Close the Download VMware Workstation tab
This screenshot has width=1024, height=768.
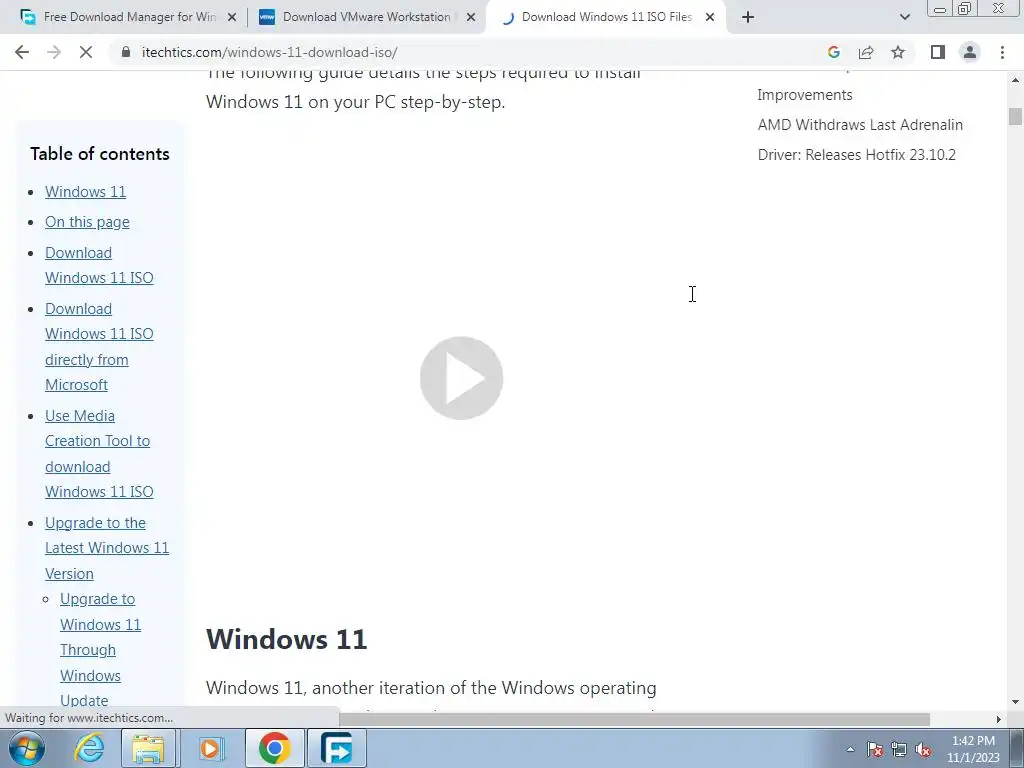click(471, 17)
